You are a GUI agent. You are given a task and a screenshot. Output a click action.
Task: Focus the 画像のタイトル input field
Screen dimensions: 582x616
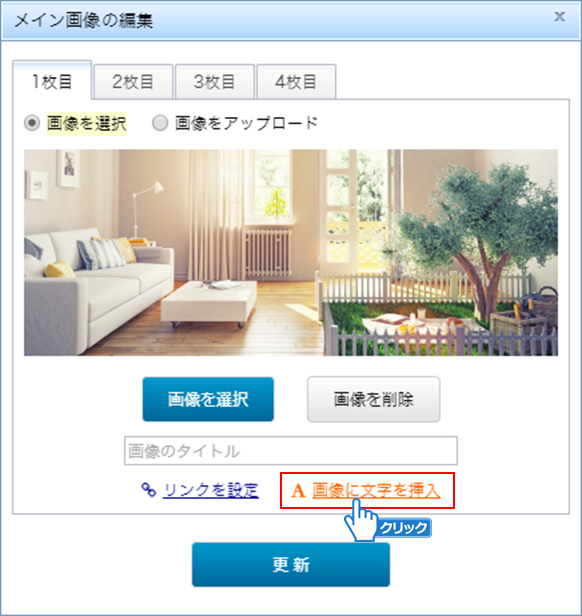[x=291, y=451]
